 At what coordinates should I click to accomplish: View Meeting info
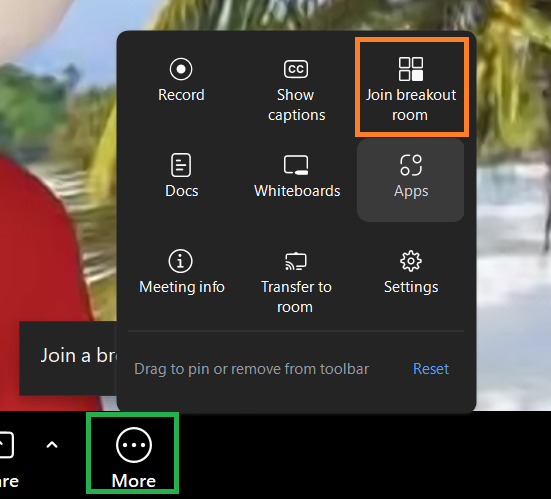[182, 272]
